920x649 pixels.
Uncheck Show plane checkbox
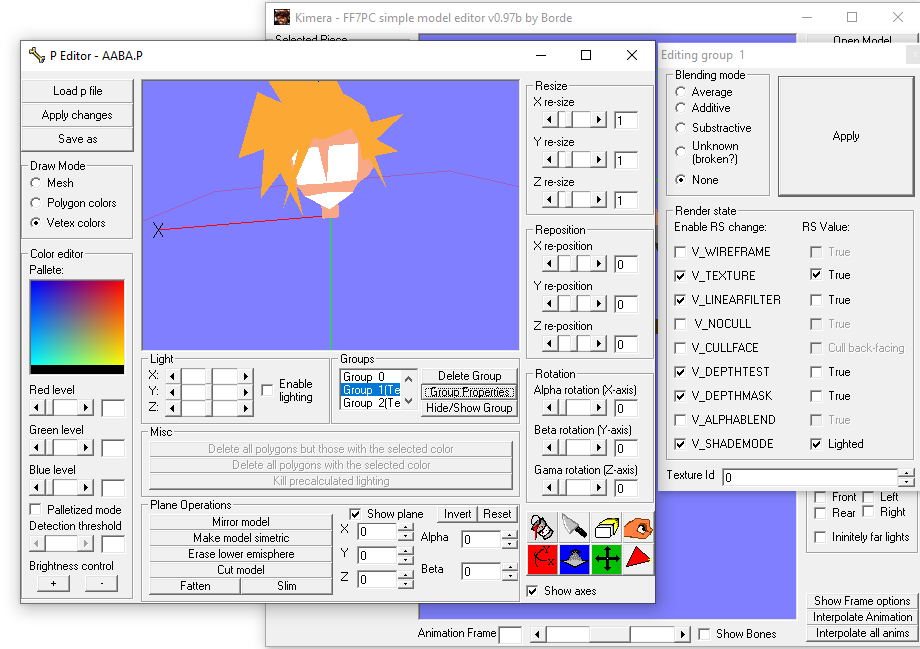pos(355,514)
